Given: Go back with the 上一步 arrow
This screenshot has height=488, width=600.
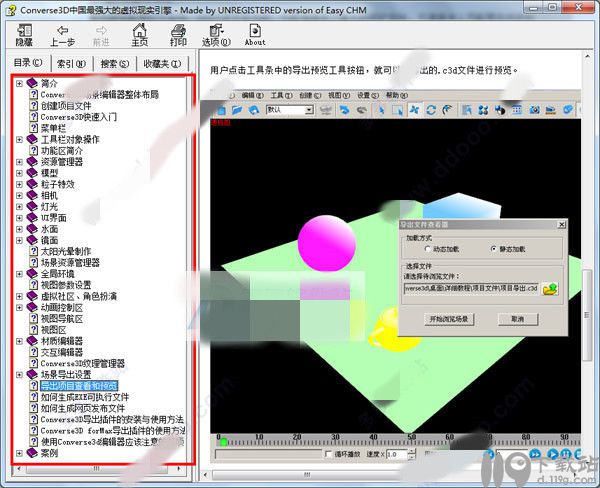Looking at the screenshot, I should (63, 35).
